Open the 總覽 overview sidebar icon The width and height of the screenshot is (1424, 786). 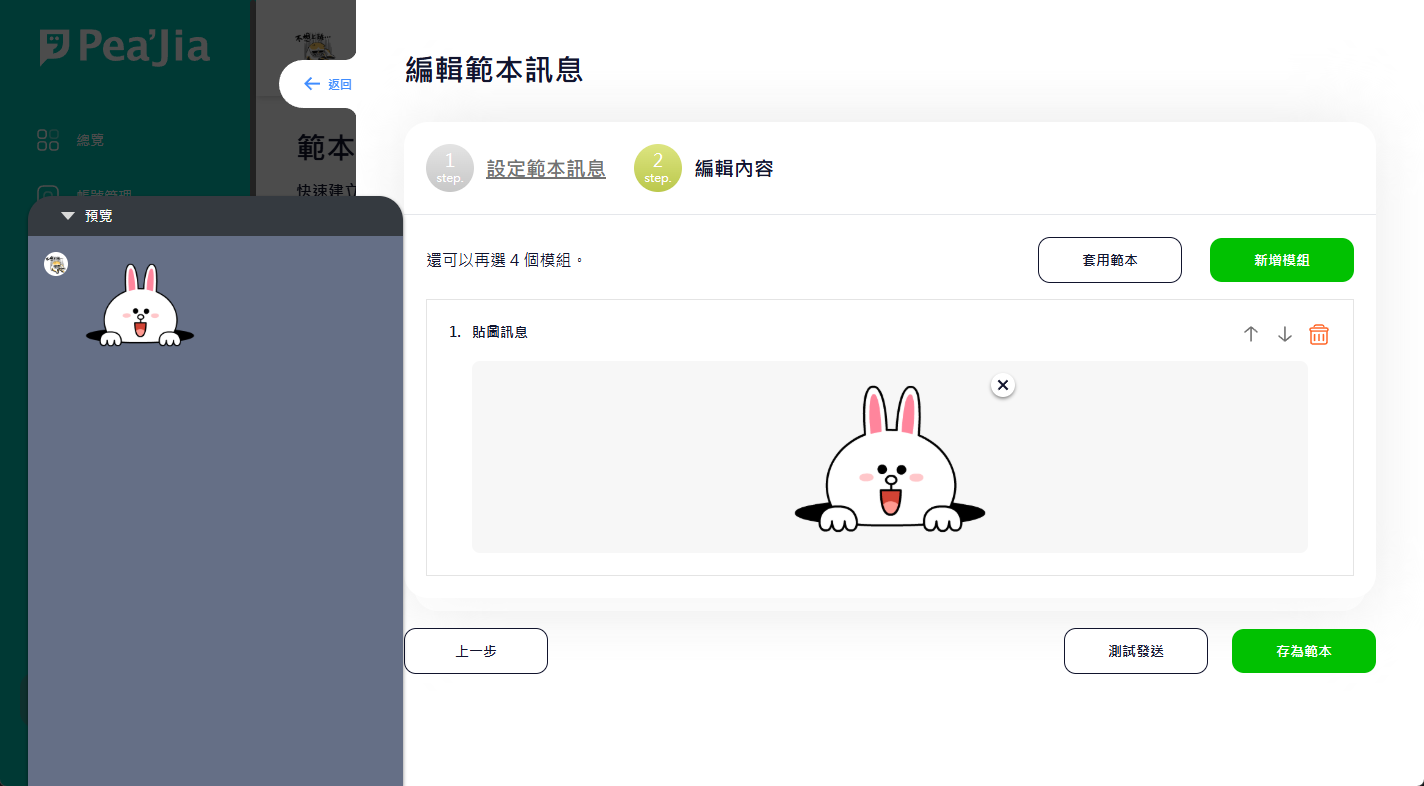tap(48, 140)
